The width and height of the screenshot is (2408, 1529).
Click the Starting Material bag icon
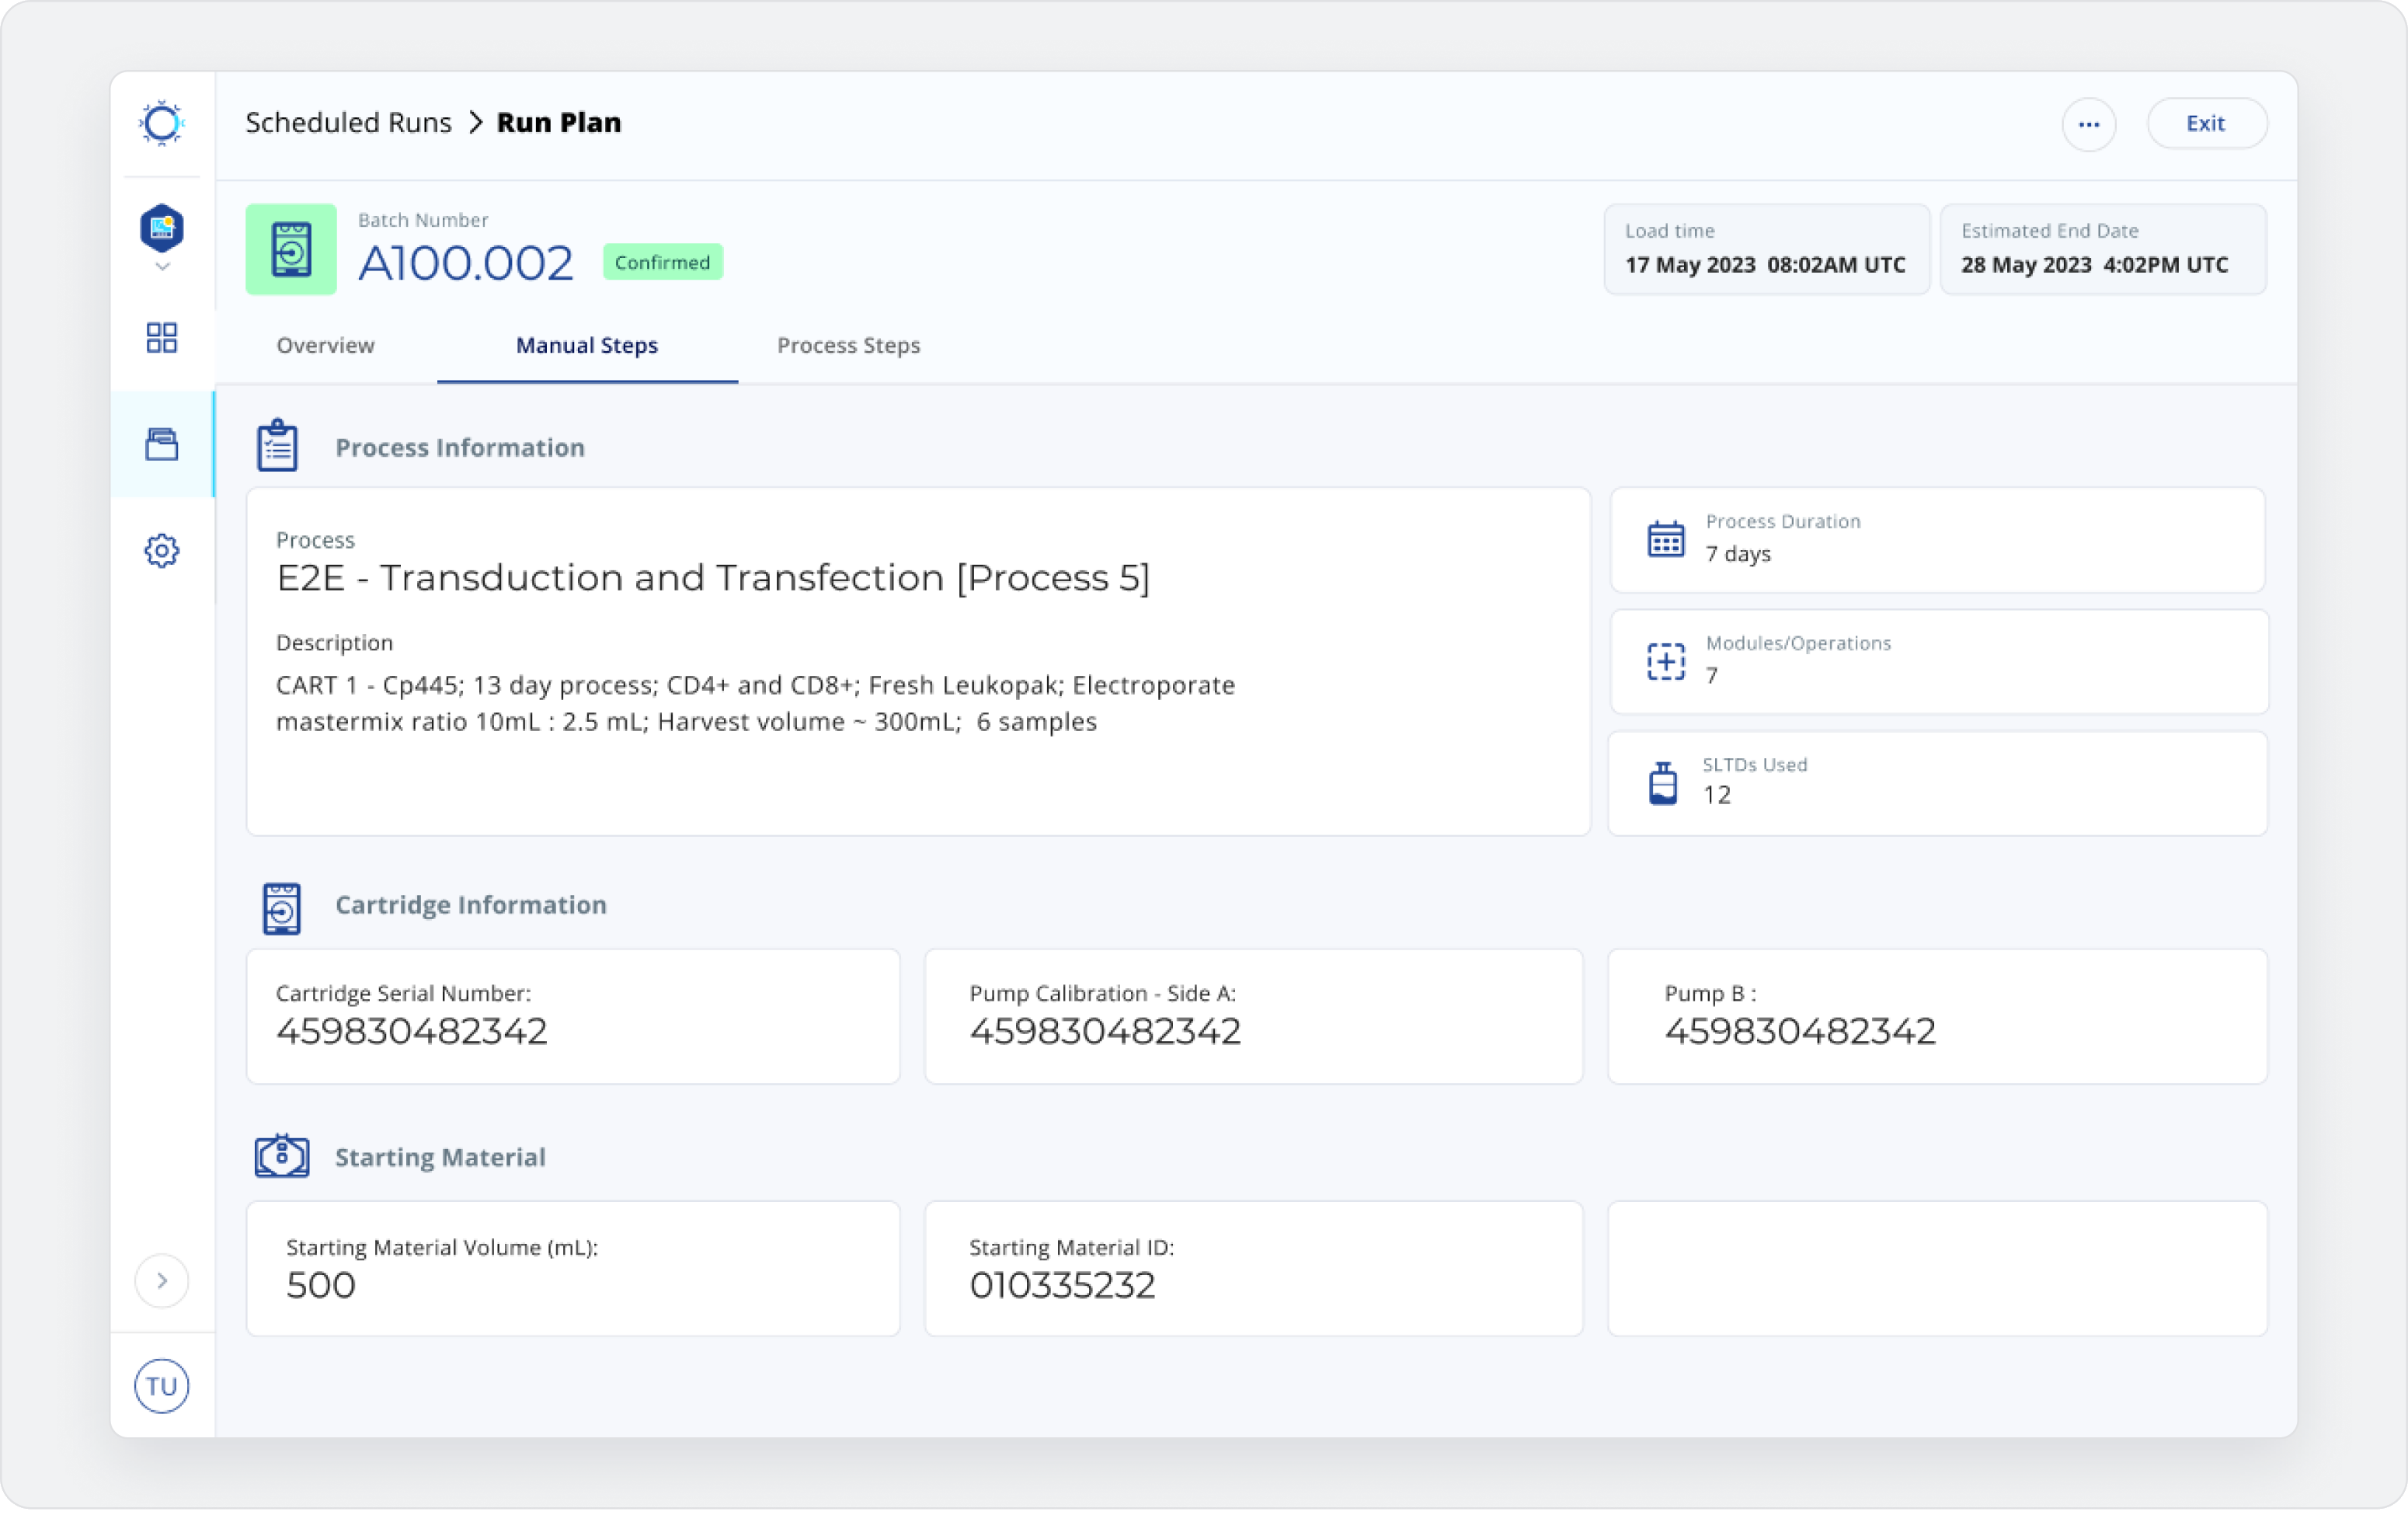pos(282,1158)
